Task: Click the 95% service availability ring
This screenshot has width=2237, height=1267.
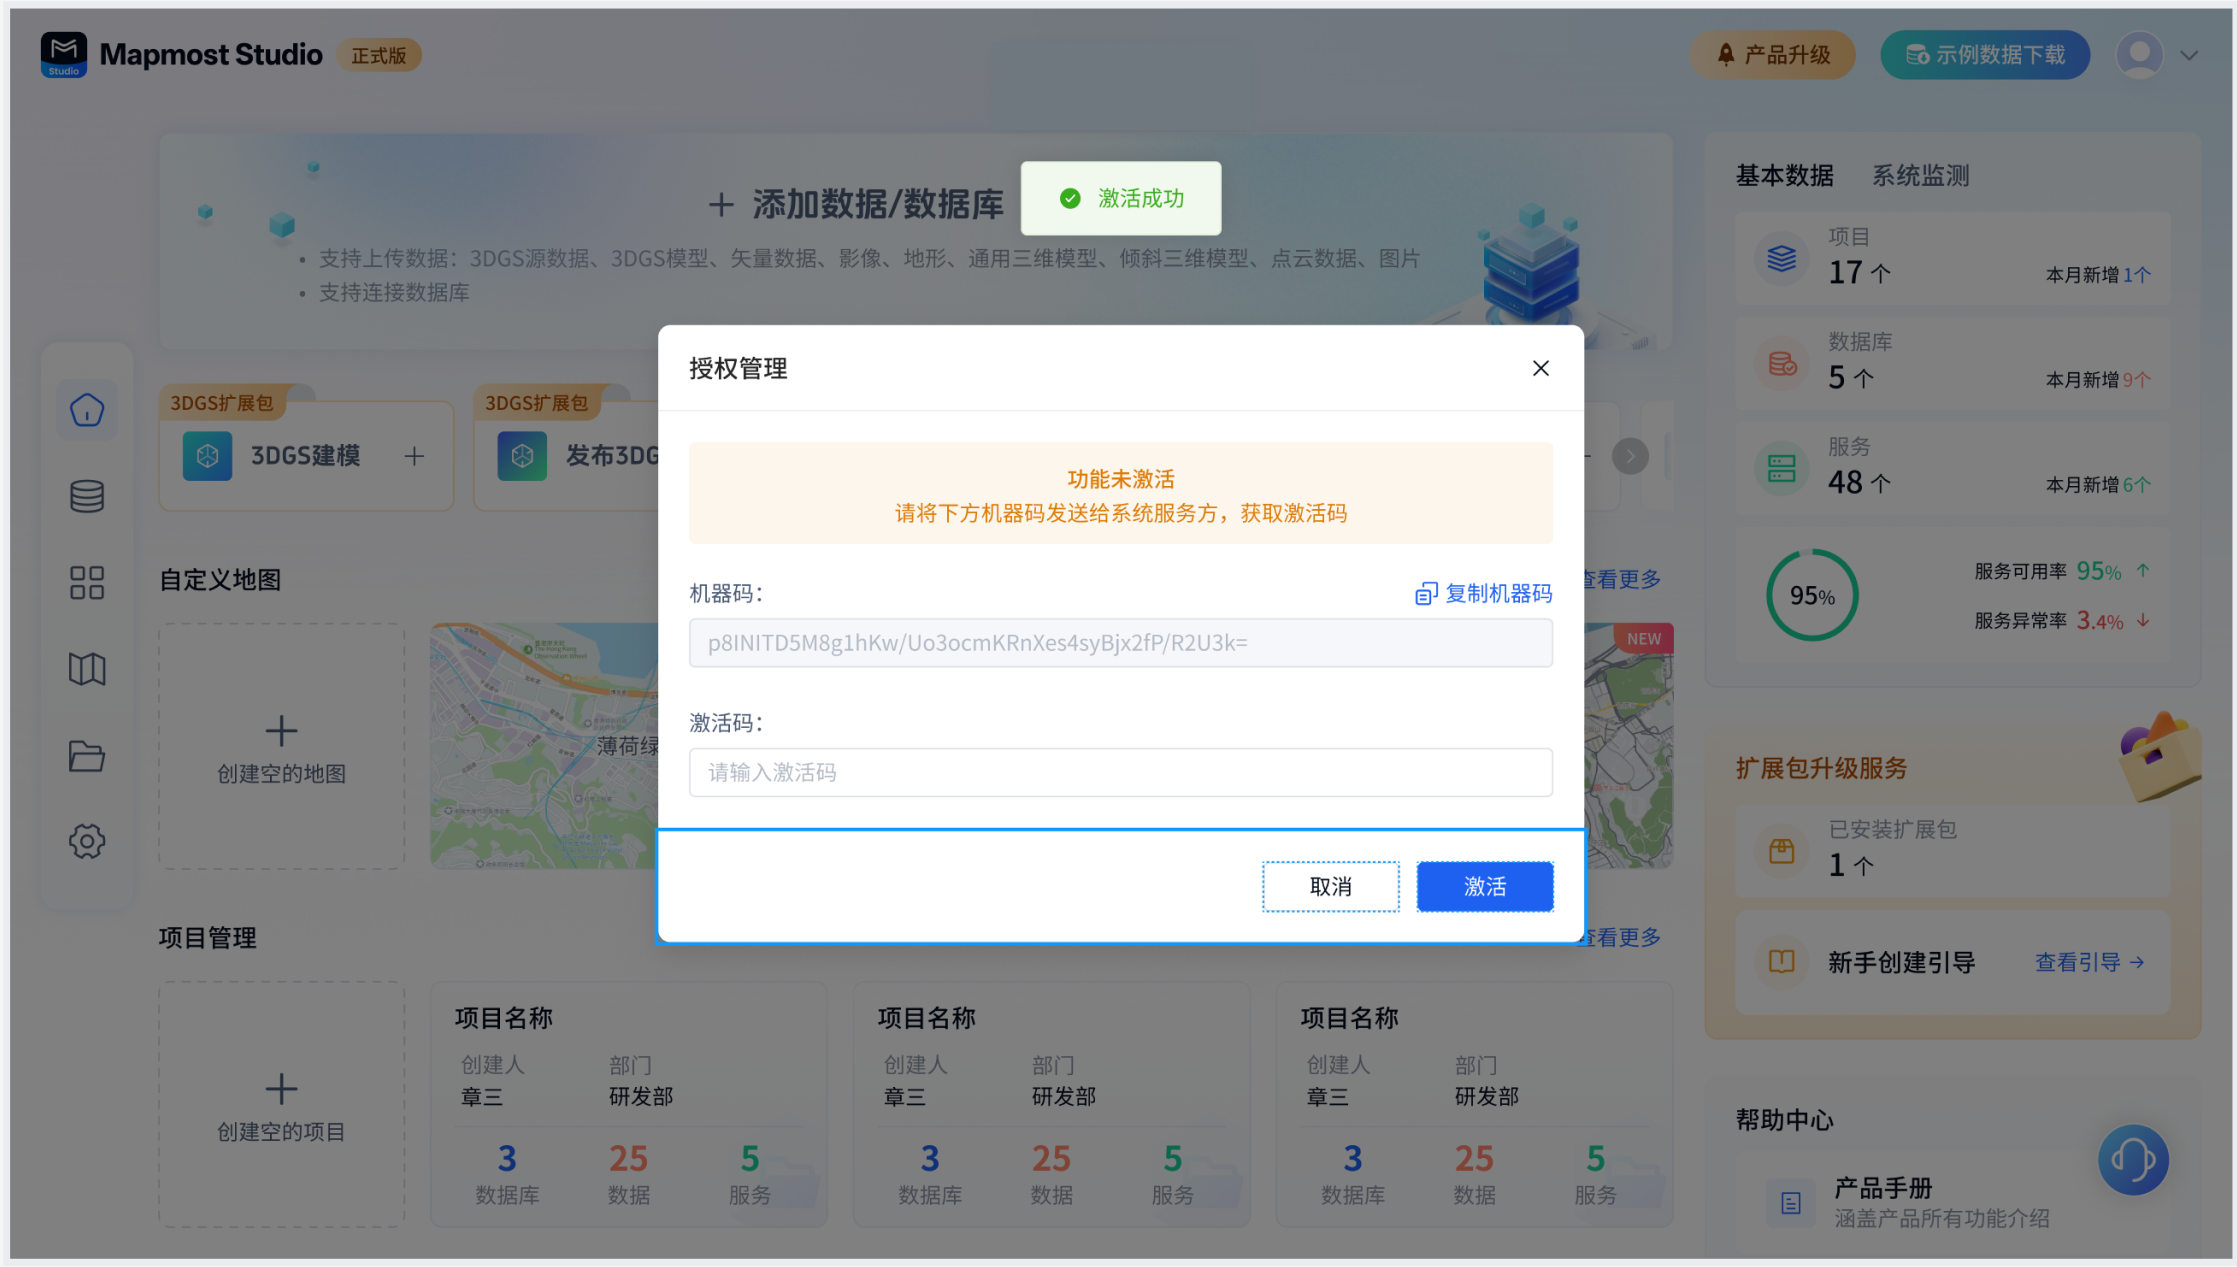Action: (x=1811, y=596)
